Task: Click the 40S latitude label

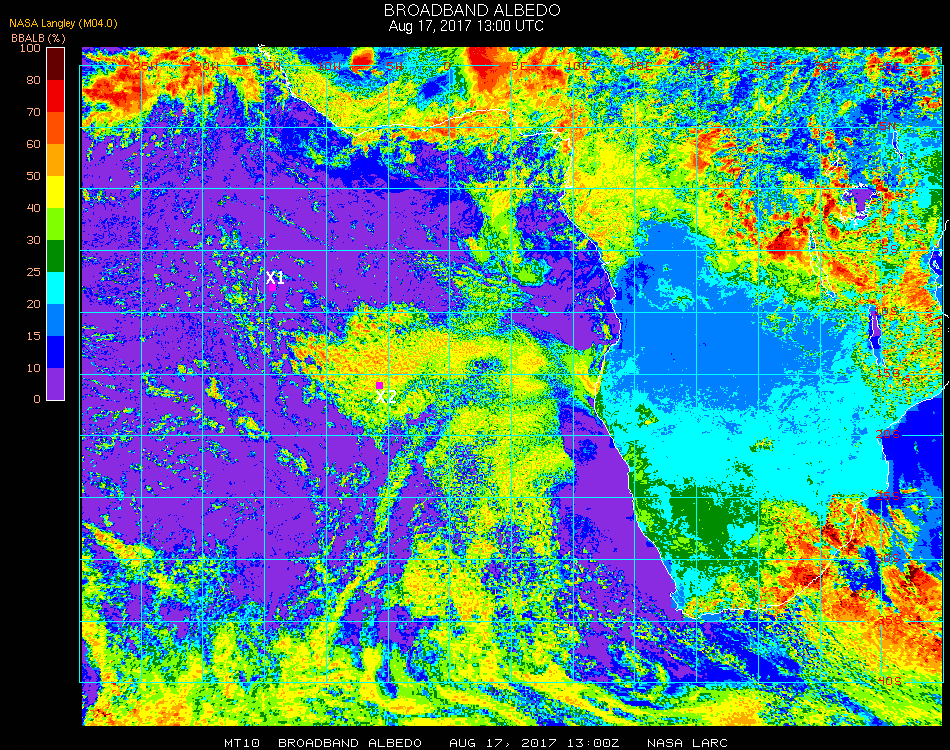Action: point(889,682)
